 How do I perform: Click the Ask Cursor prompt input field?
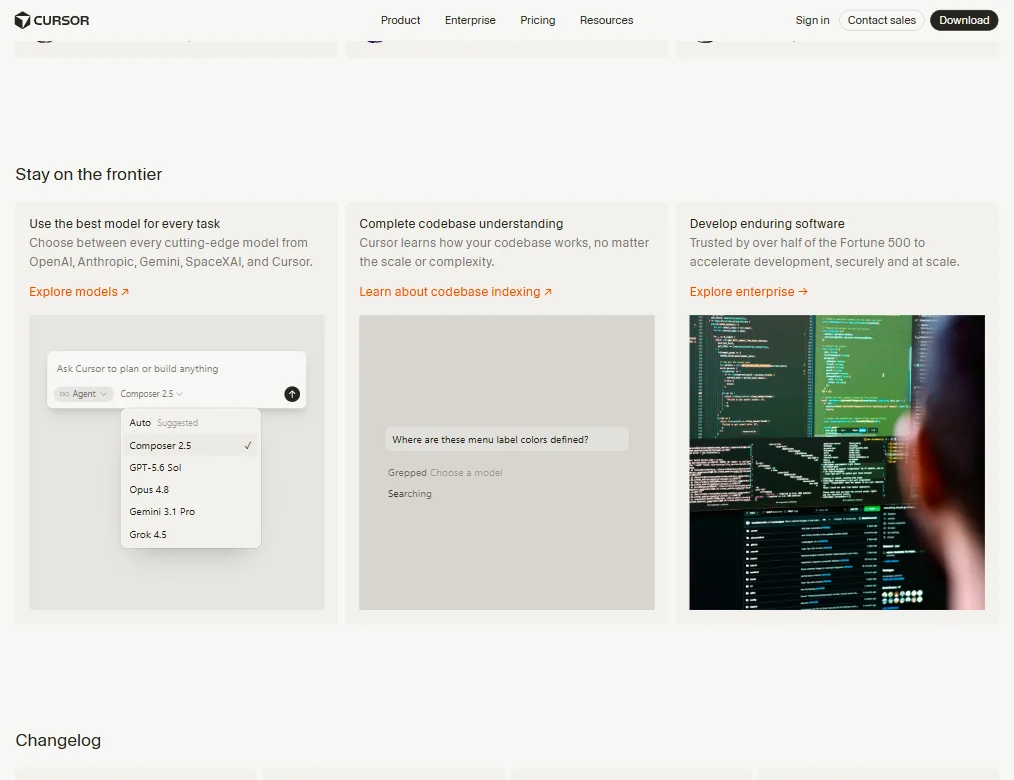(176, 369)
